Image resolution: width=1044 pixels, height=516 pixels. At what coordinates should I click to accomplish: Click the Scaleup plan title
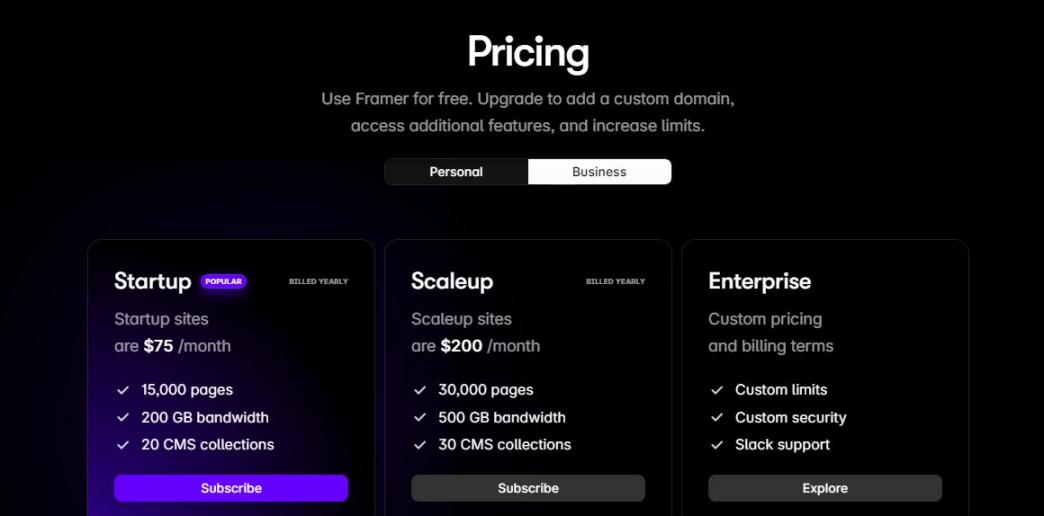[452, 281]
